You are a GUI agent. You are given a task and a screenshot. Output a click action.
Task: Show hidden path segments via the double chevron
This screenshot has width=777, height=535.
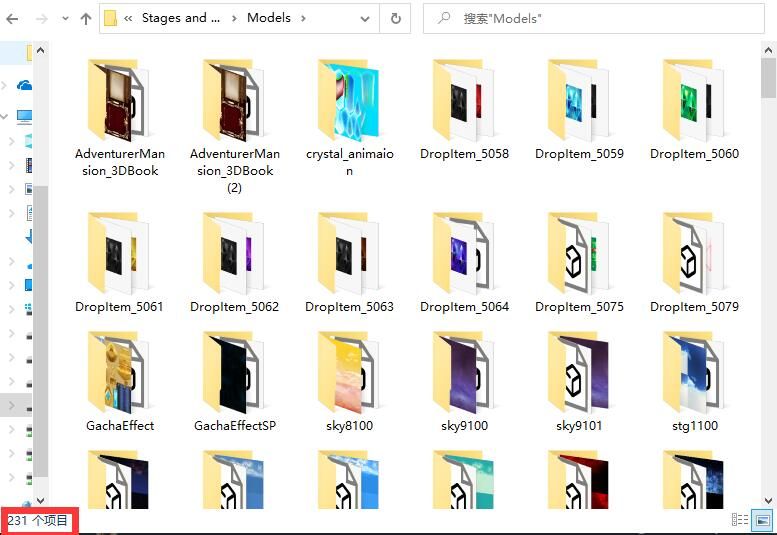click(128, 19)
